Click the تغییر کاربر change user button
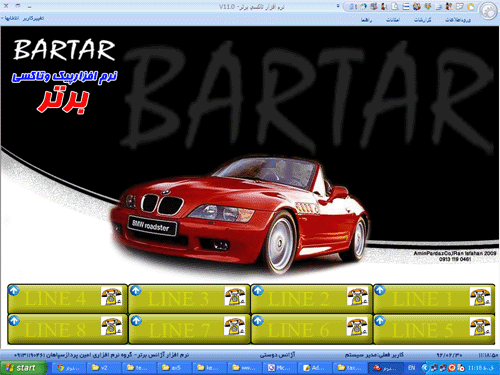The image size is (500, 375). point(33,18)
